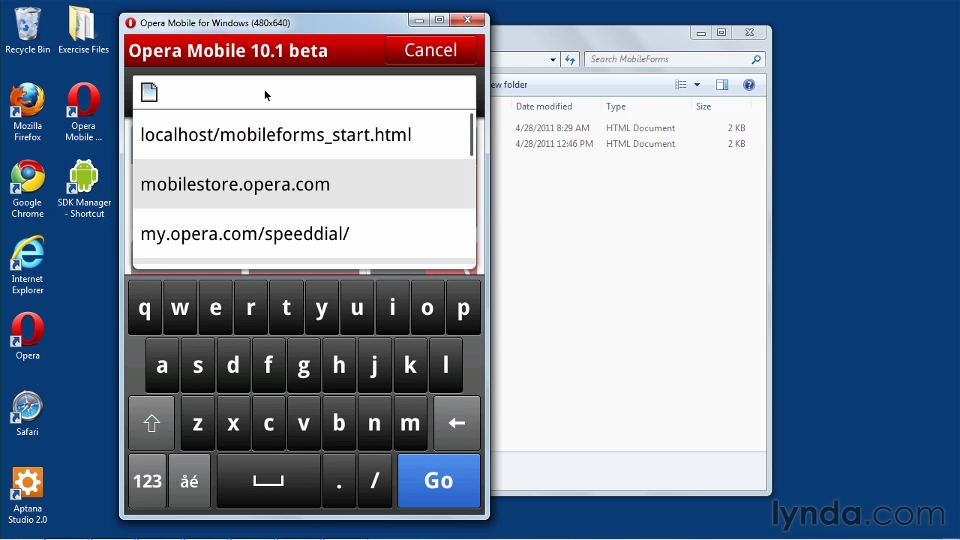Tap the i key
The height and width of the screenshot is (540, 960).
point(392,308)
